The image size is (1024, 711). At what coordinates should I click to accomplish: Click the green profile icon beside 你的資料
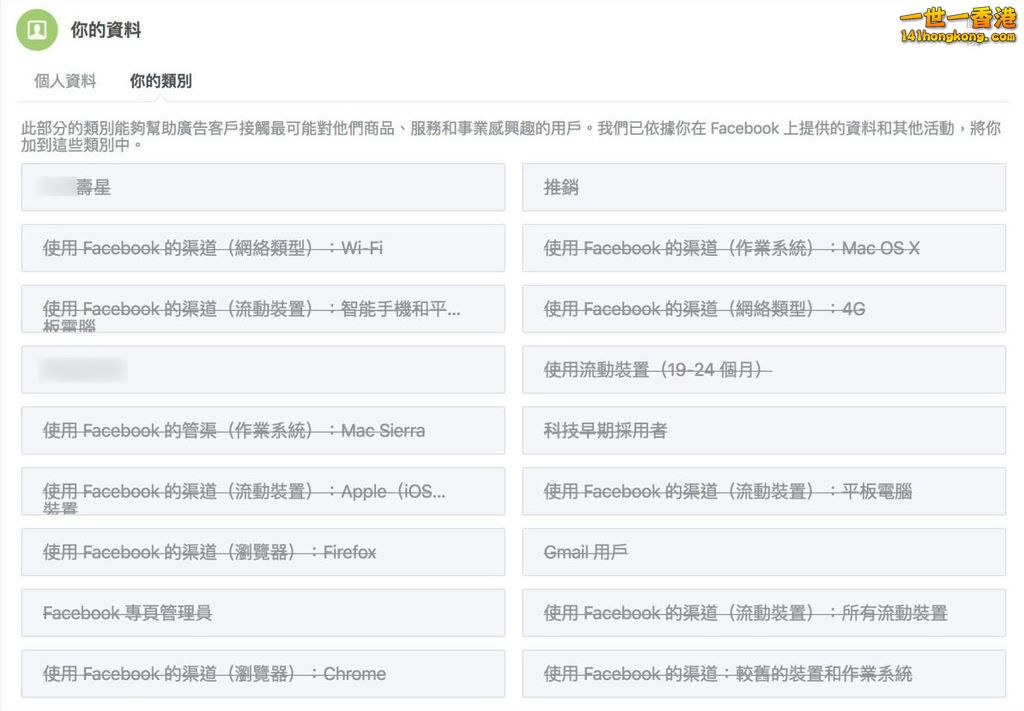pos(37,30)
